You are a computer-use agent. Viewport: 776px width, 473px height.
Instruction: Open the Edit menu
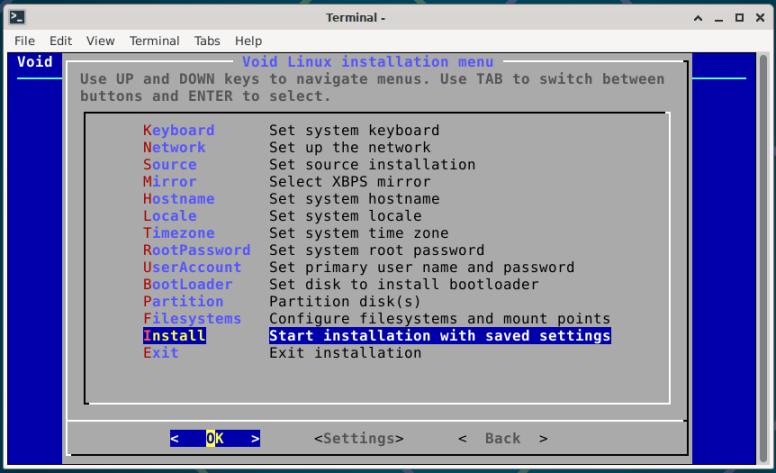pos(60,41)
